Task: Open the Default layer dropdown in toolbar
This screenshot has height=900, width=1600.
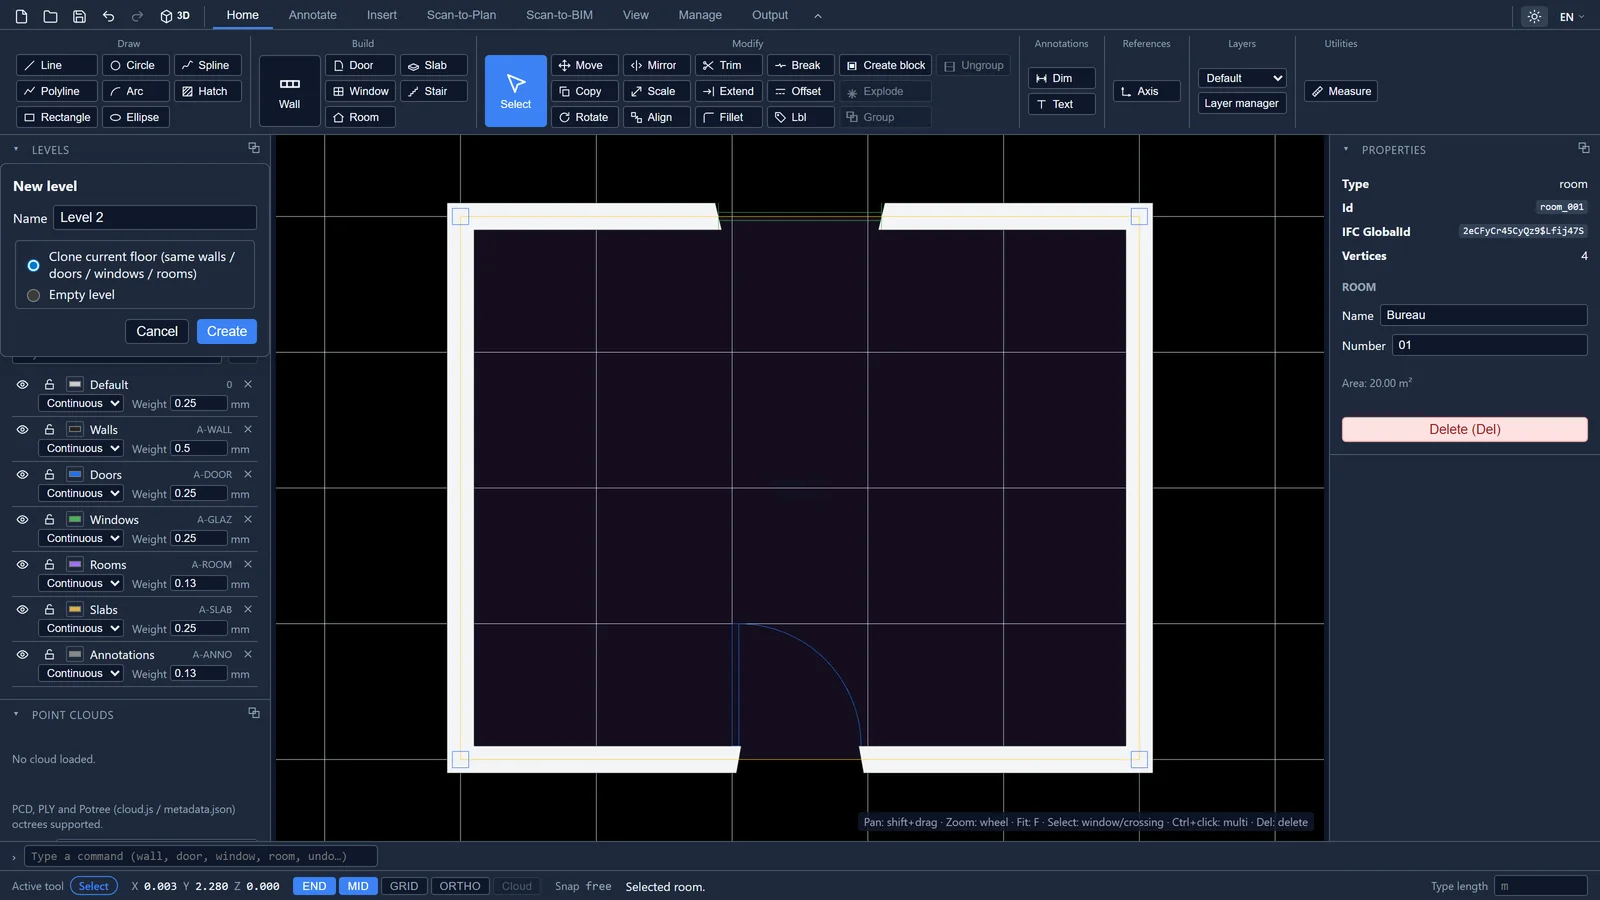Action: tap(1242, 78)
